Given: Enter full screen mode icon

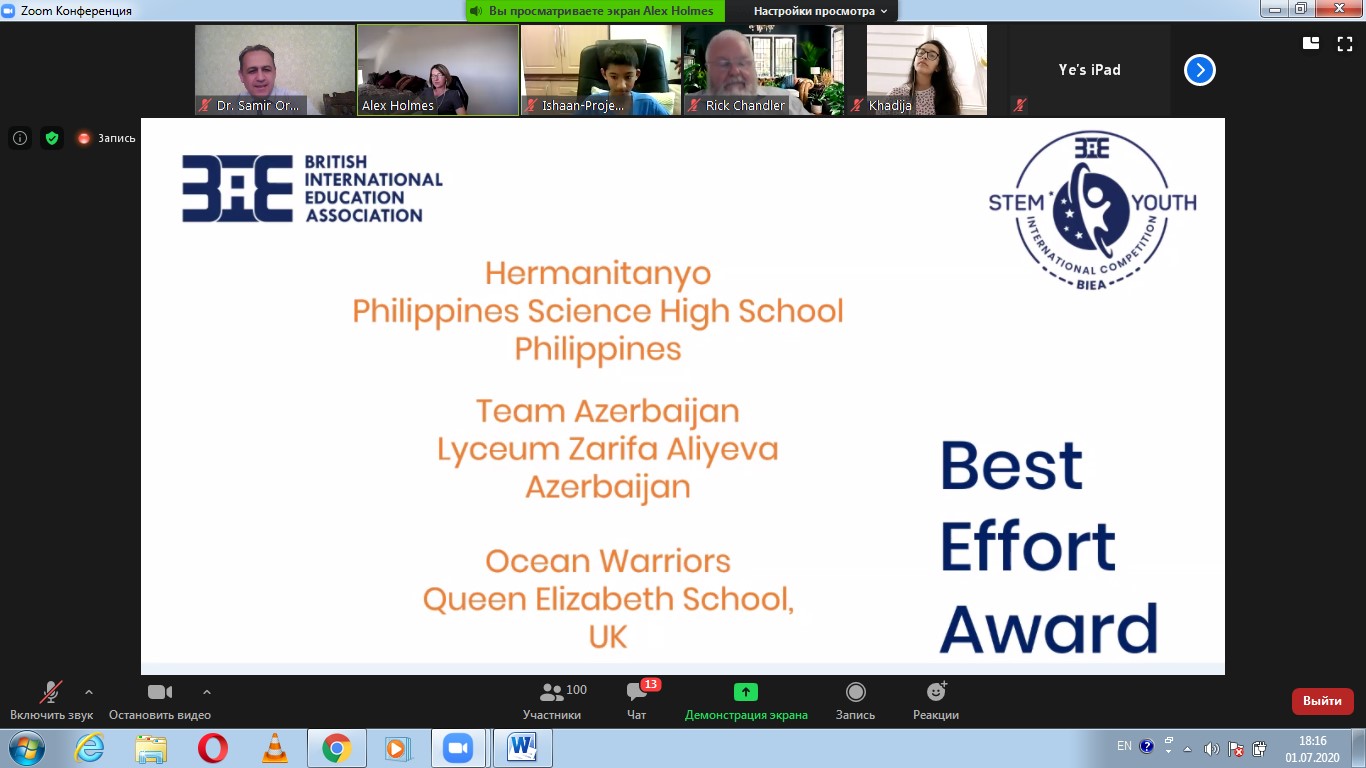Looking at the screenshot, I should click(x=1345, y=43).
